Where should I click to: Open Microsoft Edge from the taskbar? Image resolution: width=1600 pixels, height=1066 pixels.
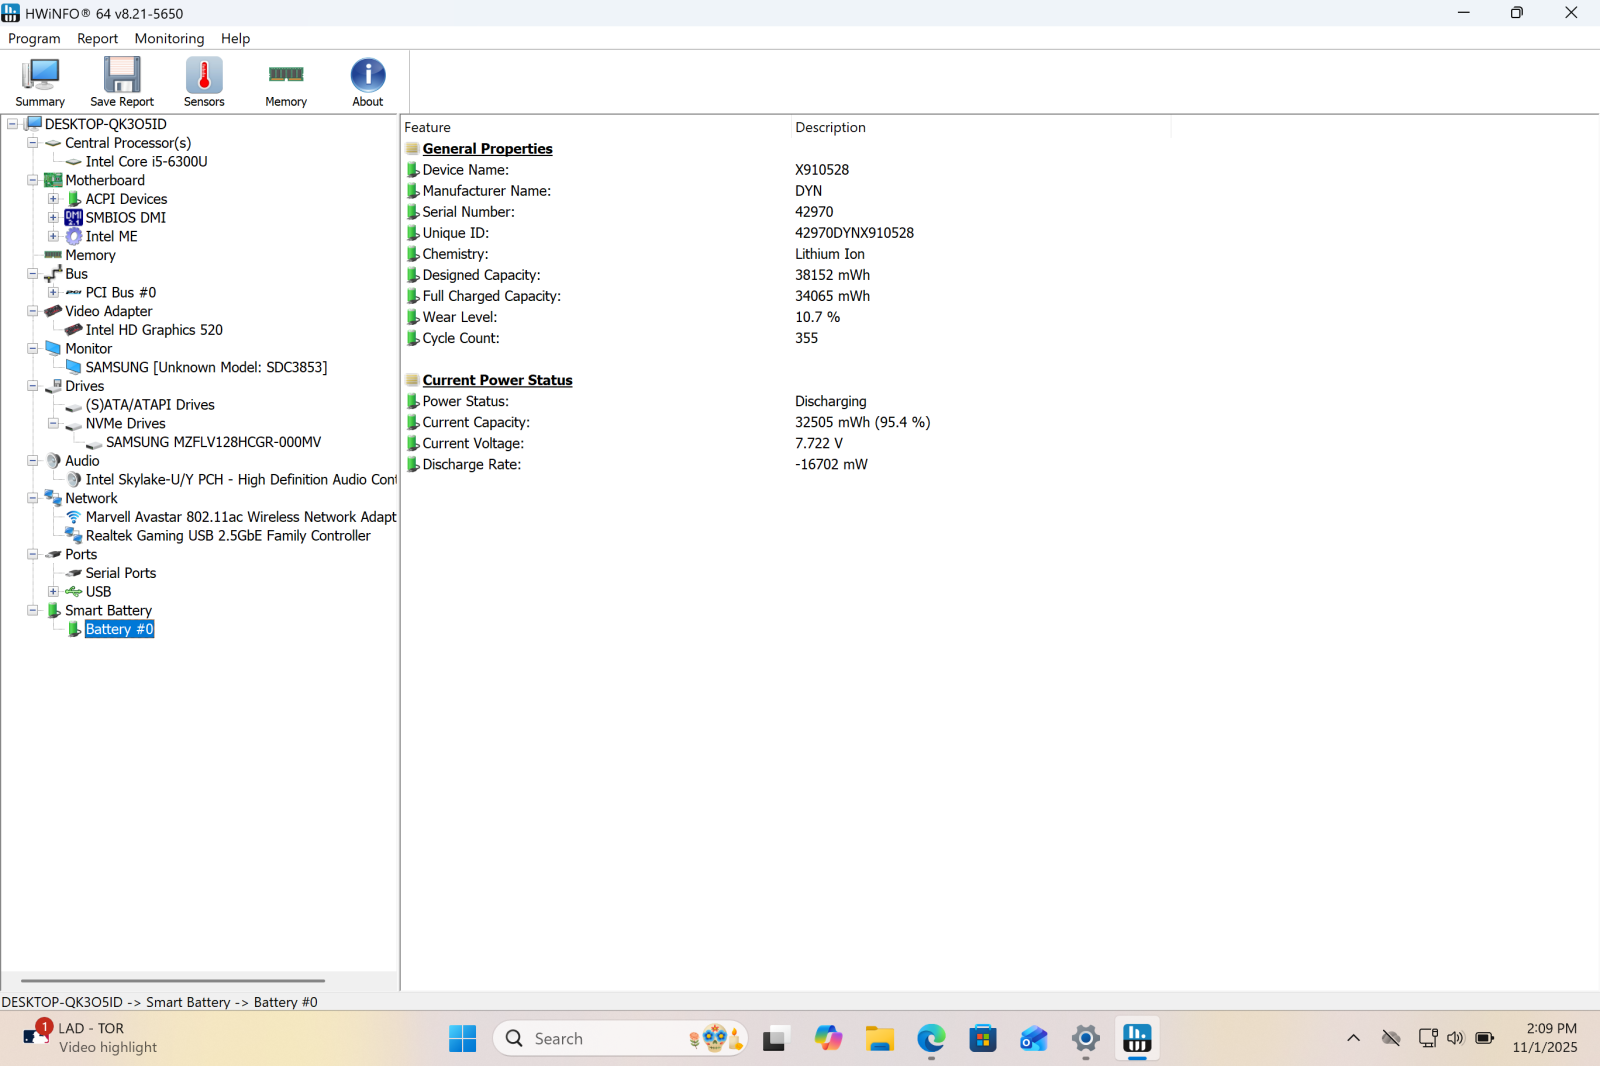pyautogui.click(x=931, y=1039)
